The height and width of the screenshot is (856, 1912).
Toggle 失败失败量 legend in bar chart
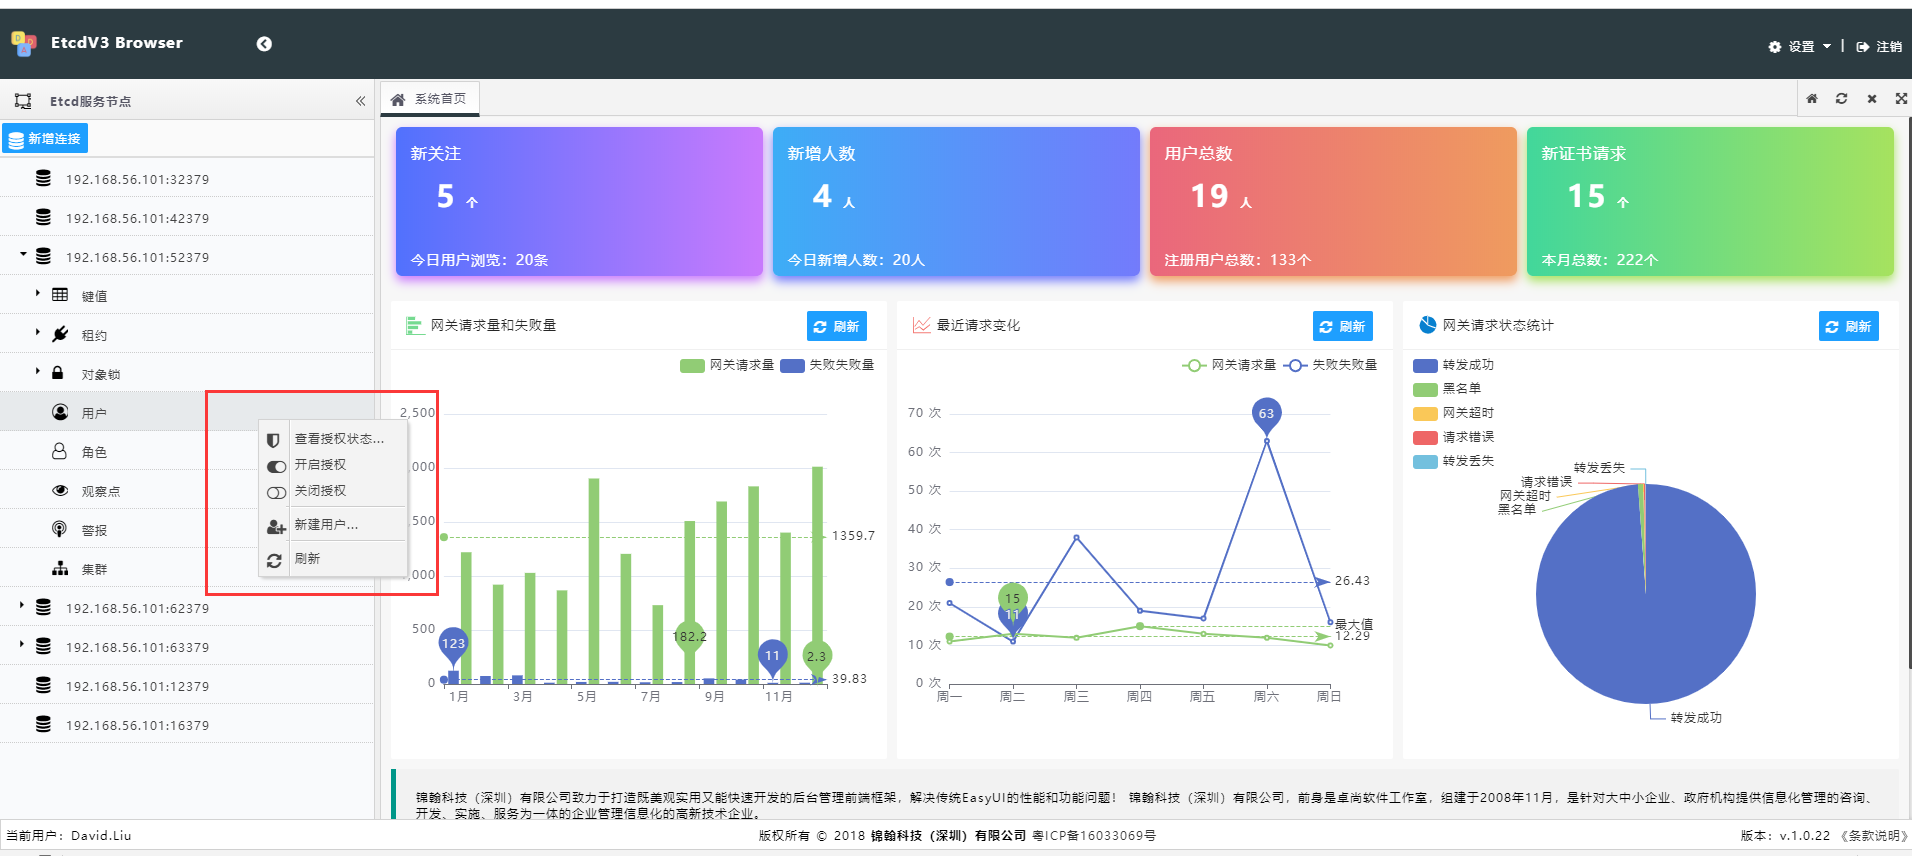[x=827, y=365]
